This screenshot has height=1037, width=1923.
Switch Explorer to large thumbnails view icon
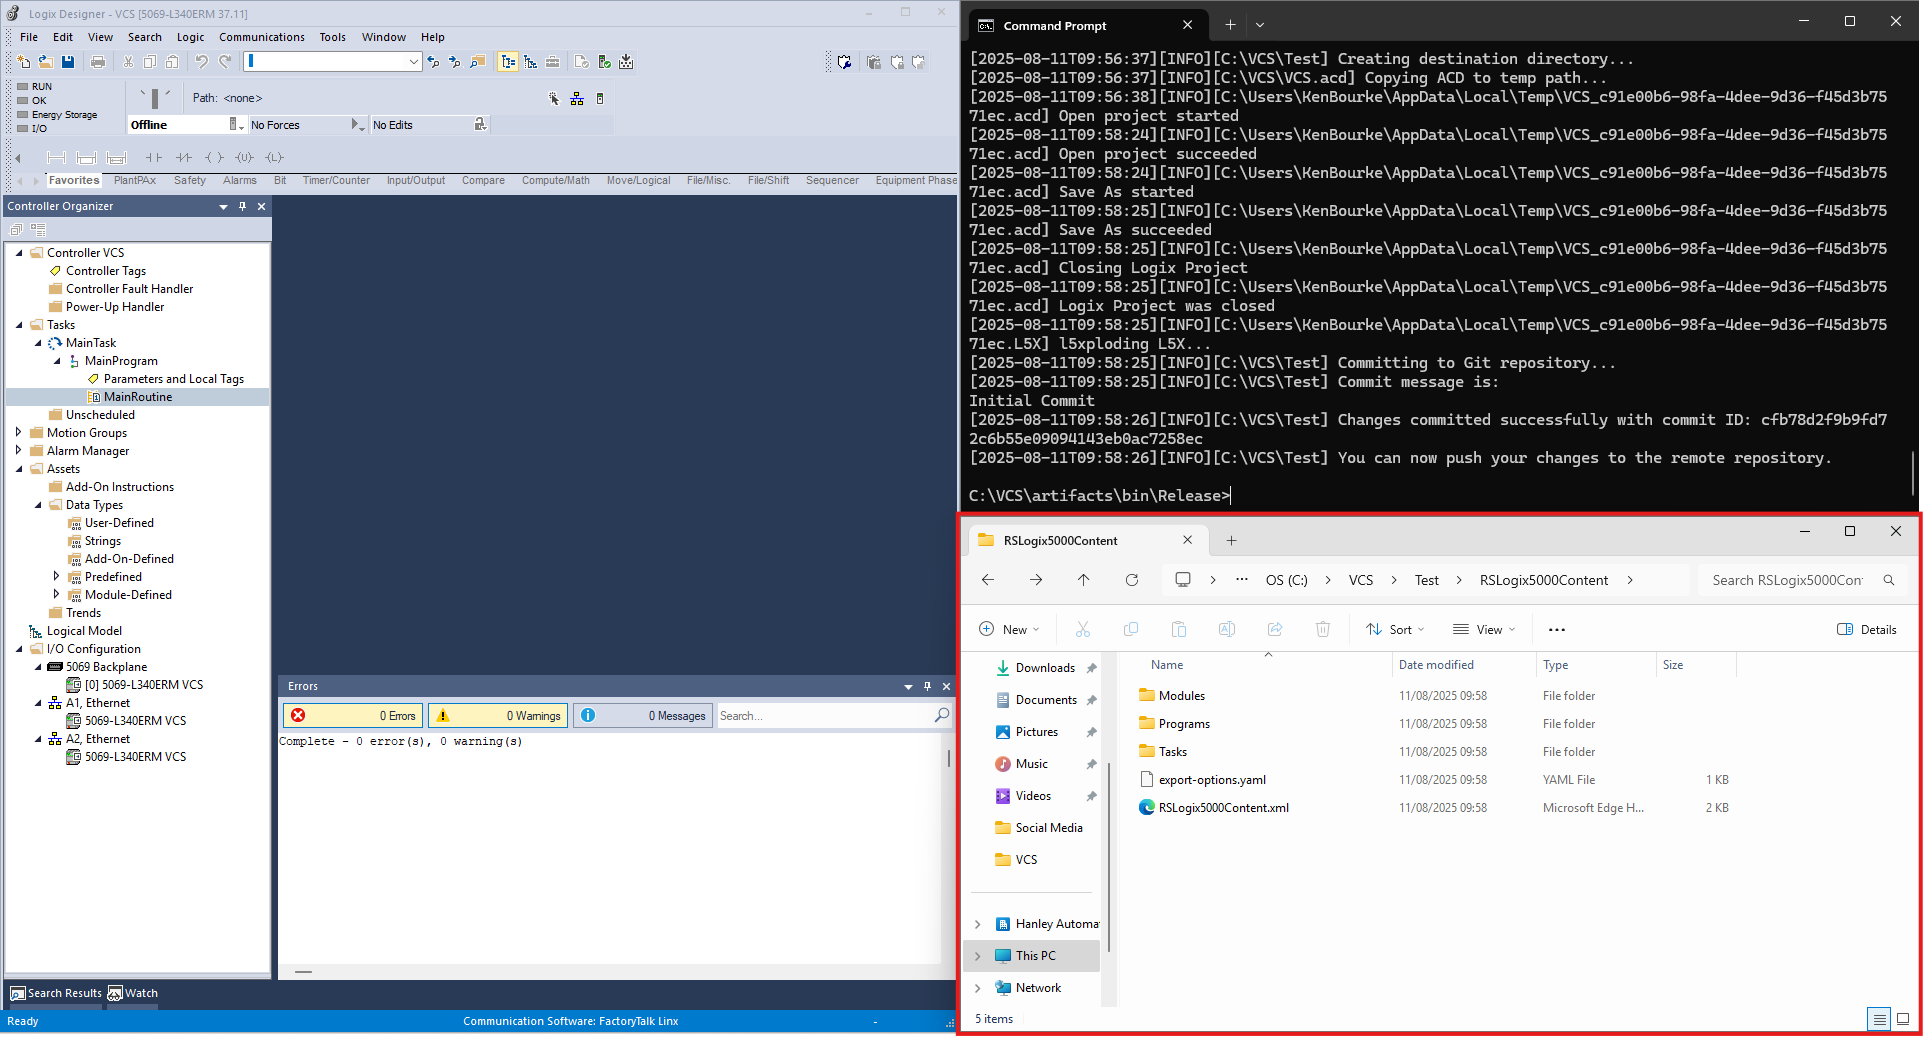pyautogui.click(x=1903, y=1019)
